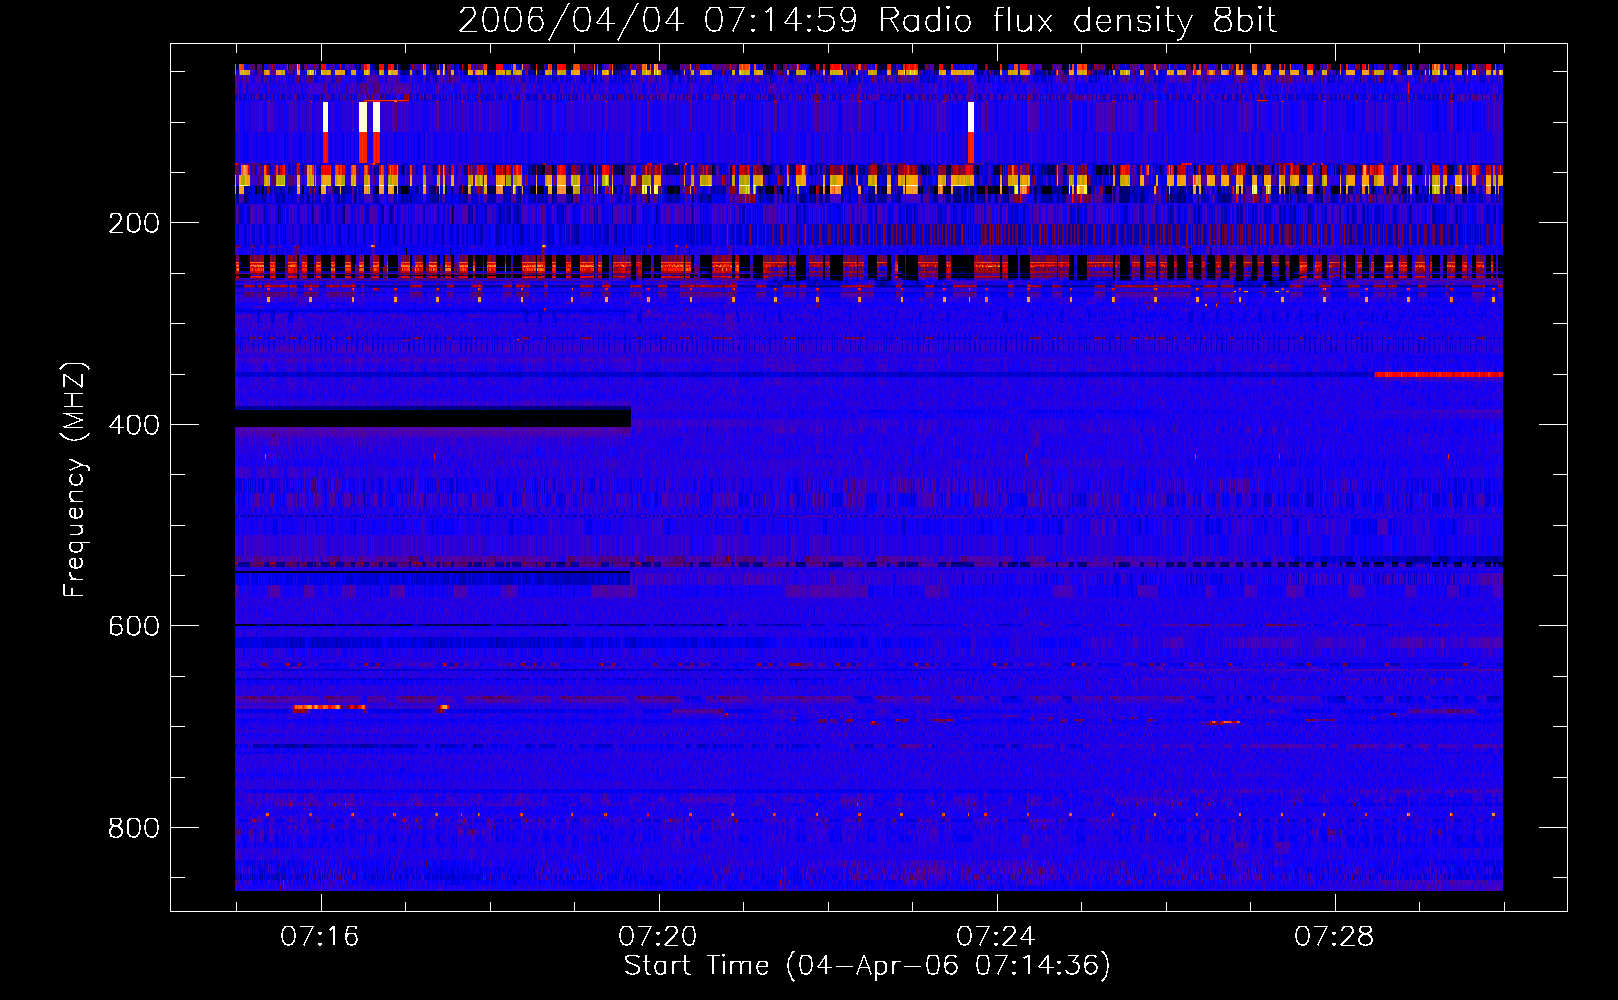
Task: Click the 07:20 time tick label
Action: click(x=658, y=936)
